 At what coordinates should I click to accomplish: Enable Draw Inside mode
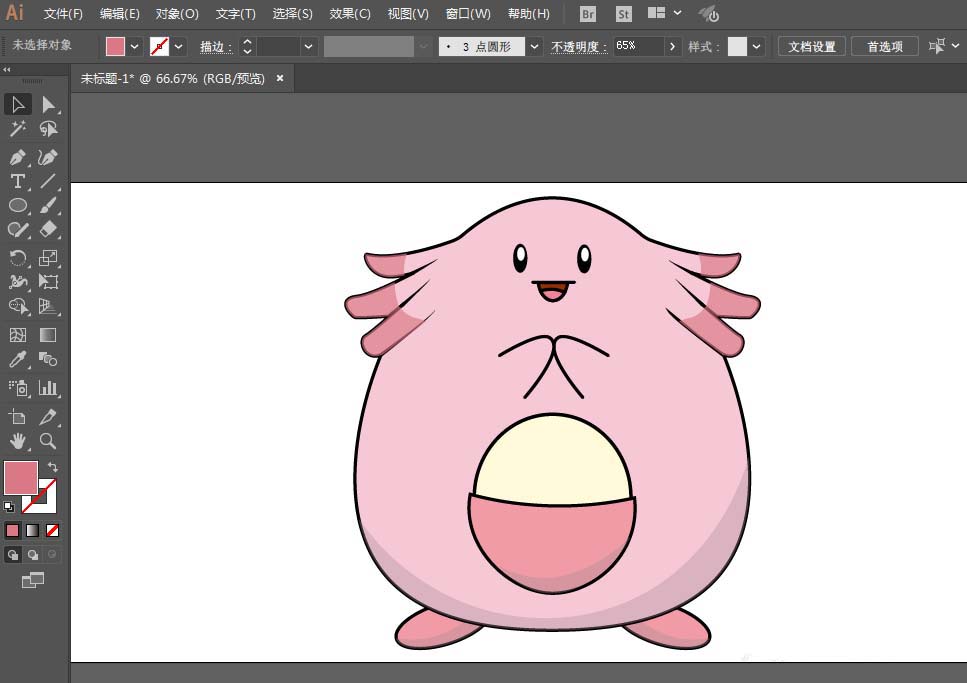[52, 555]
